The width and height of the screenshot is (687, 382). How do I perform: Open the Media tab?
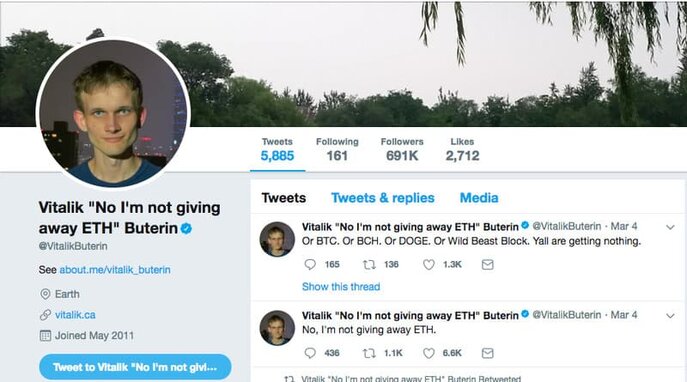click(x=479, y=198)
